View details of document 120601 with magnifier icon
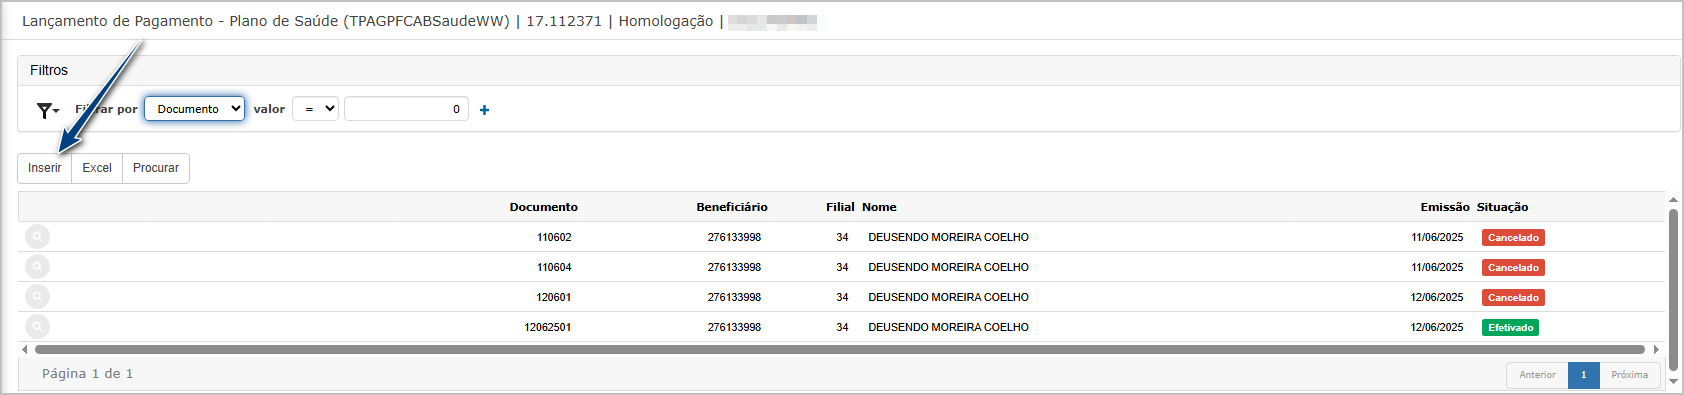Viewport: 1684px width, 395px height. click(37, 297)
